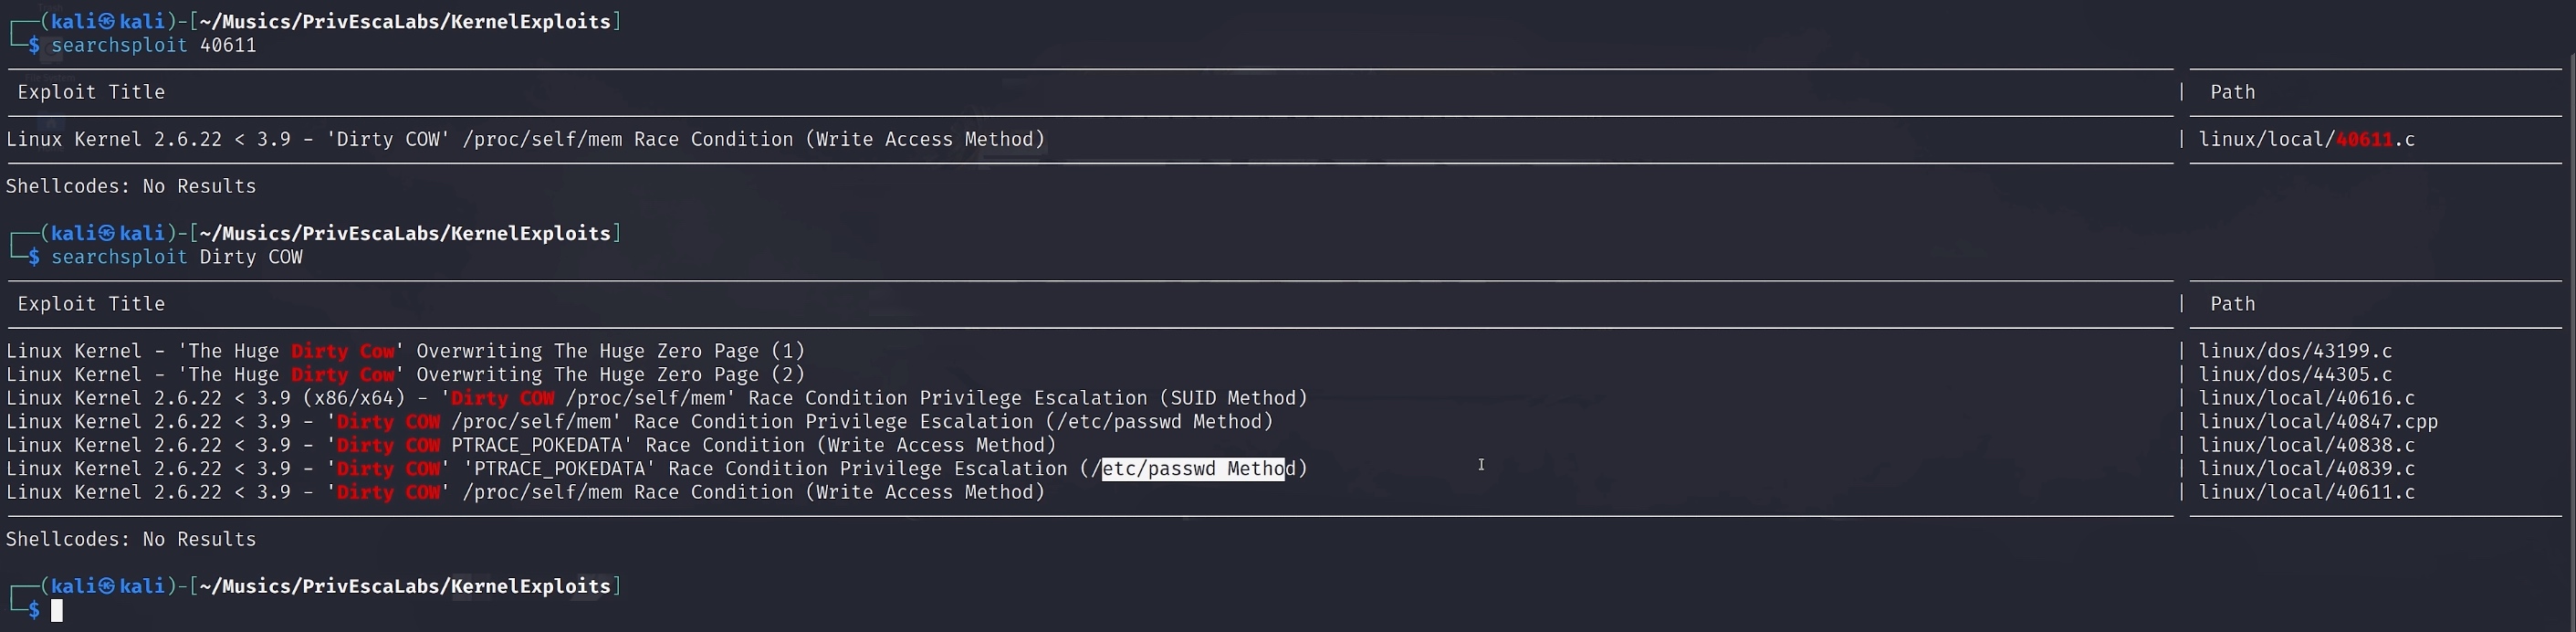Viewport: 2576px width, 632px height.
Task: Click the /proc/self/mem /etc/passwd Method 40847 exploit title
Action: [640, 422]
